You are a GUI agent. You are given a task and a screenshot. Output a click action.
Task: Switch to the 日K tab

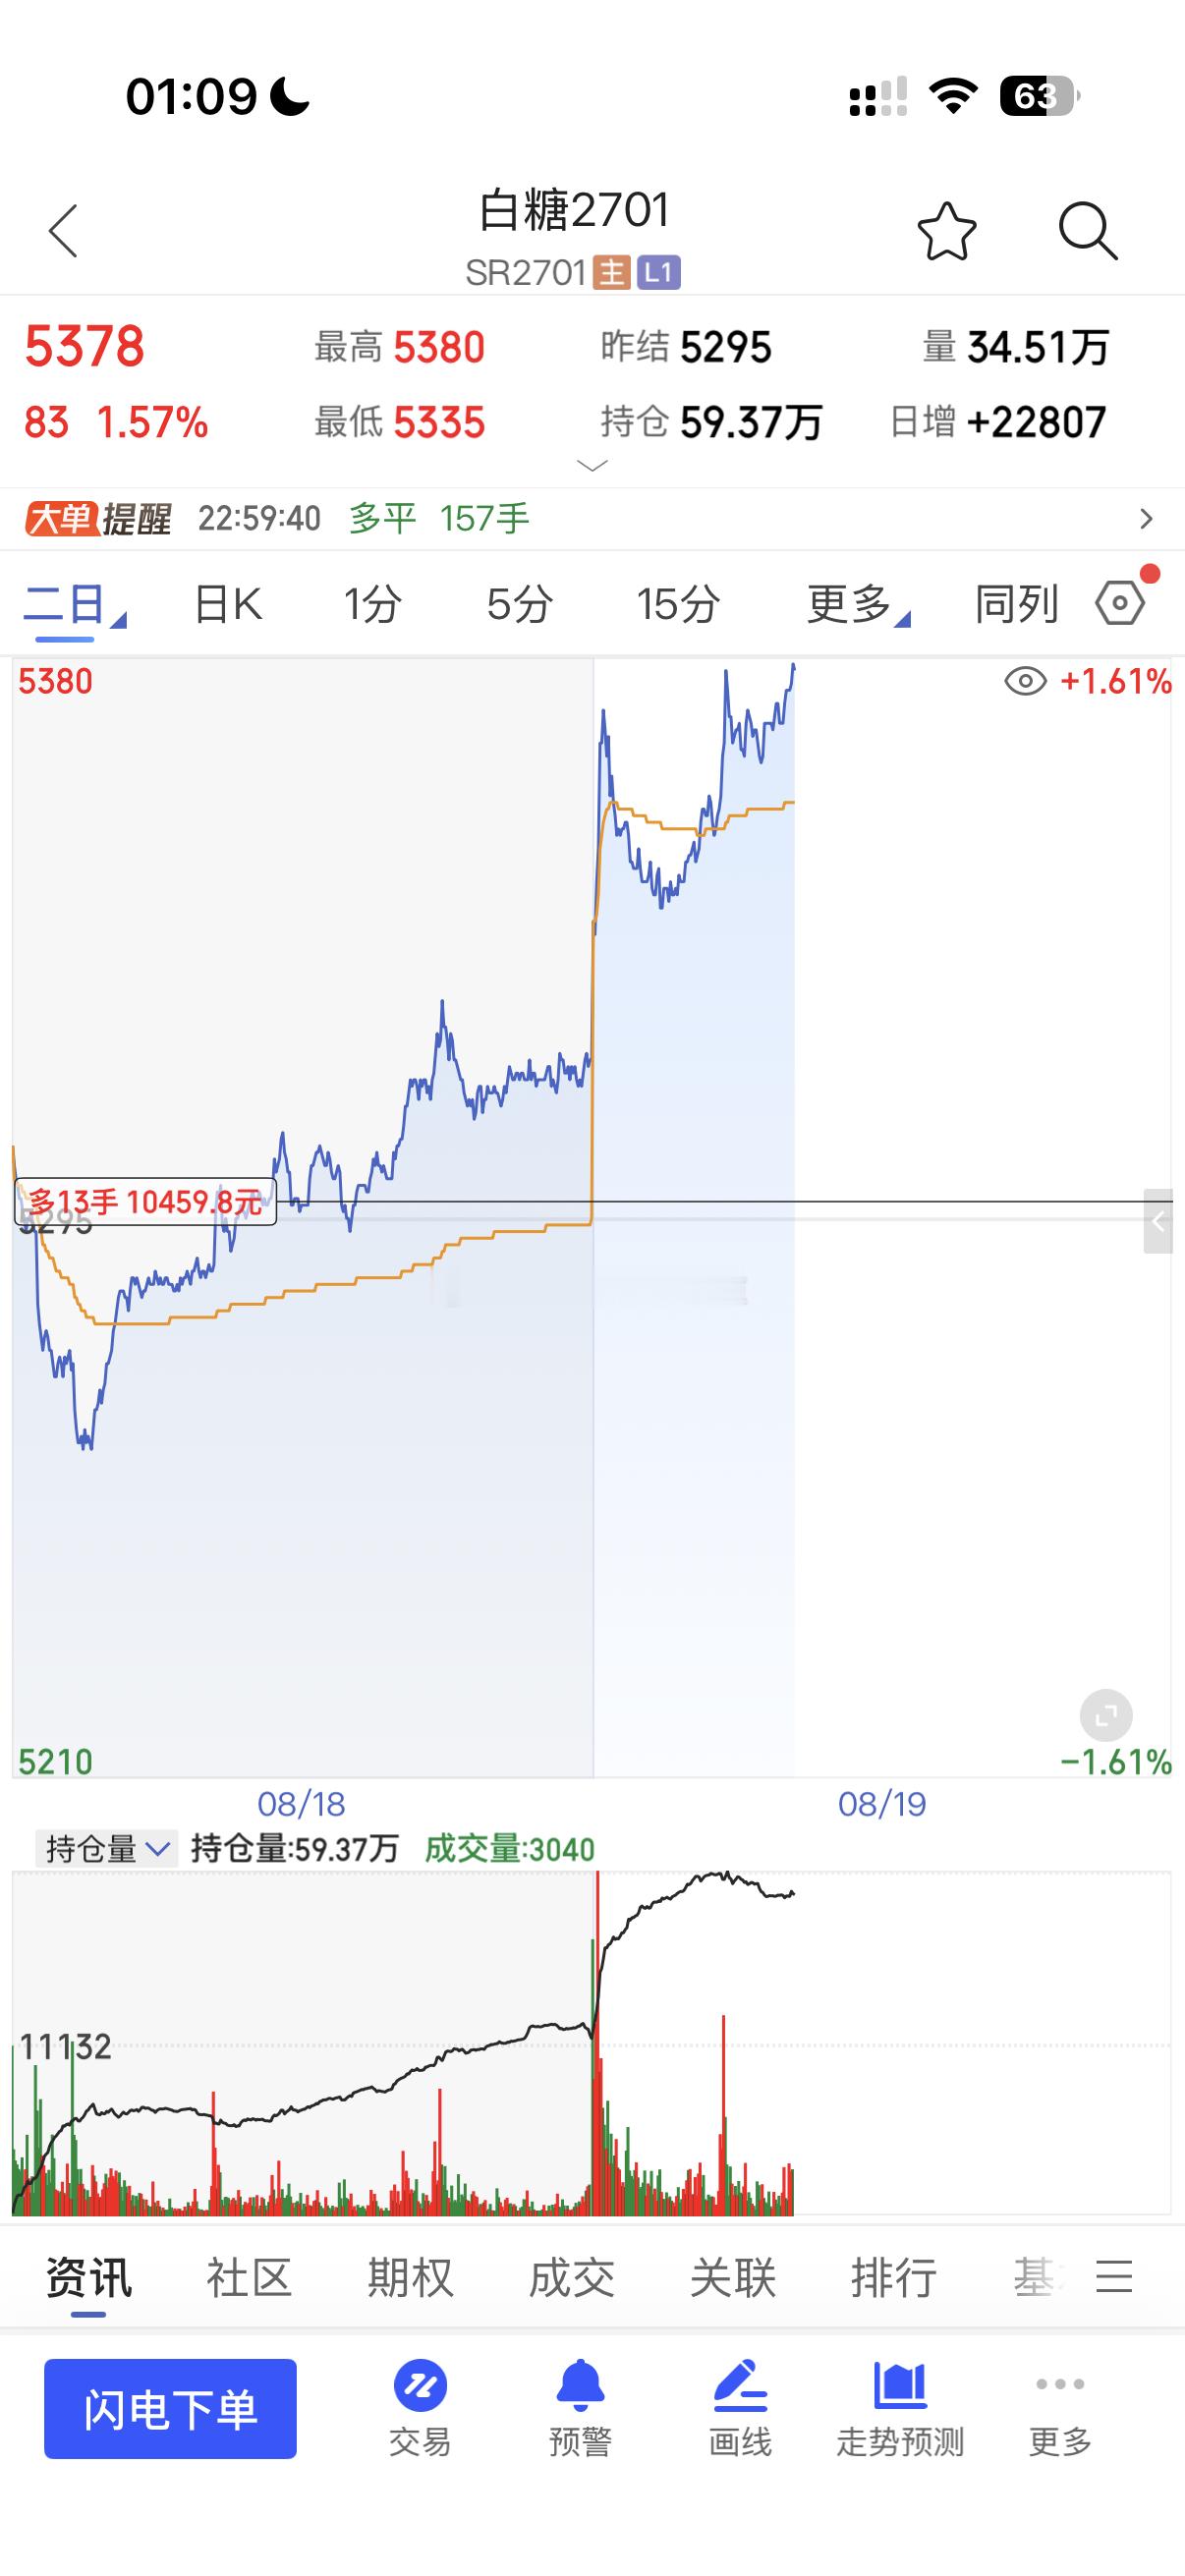coord(228,603)
